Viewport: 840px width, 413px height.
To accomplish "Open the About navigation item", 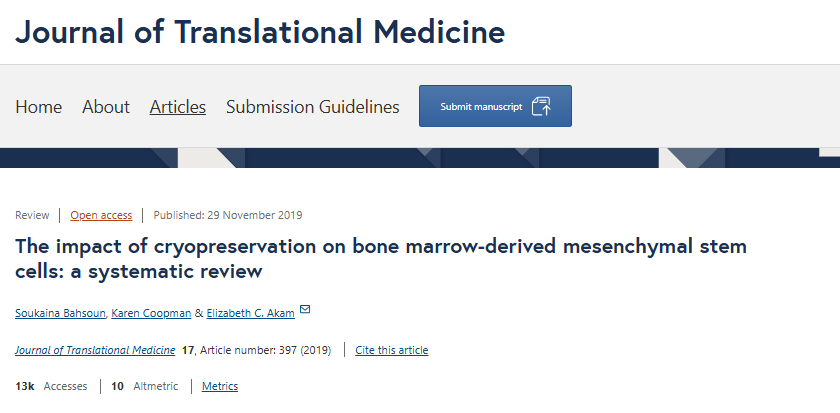I will click(106, 107).
